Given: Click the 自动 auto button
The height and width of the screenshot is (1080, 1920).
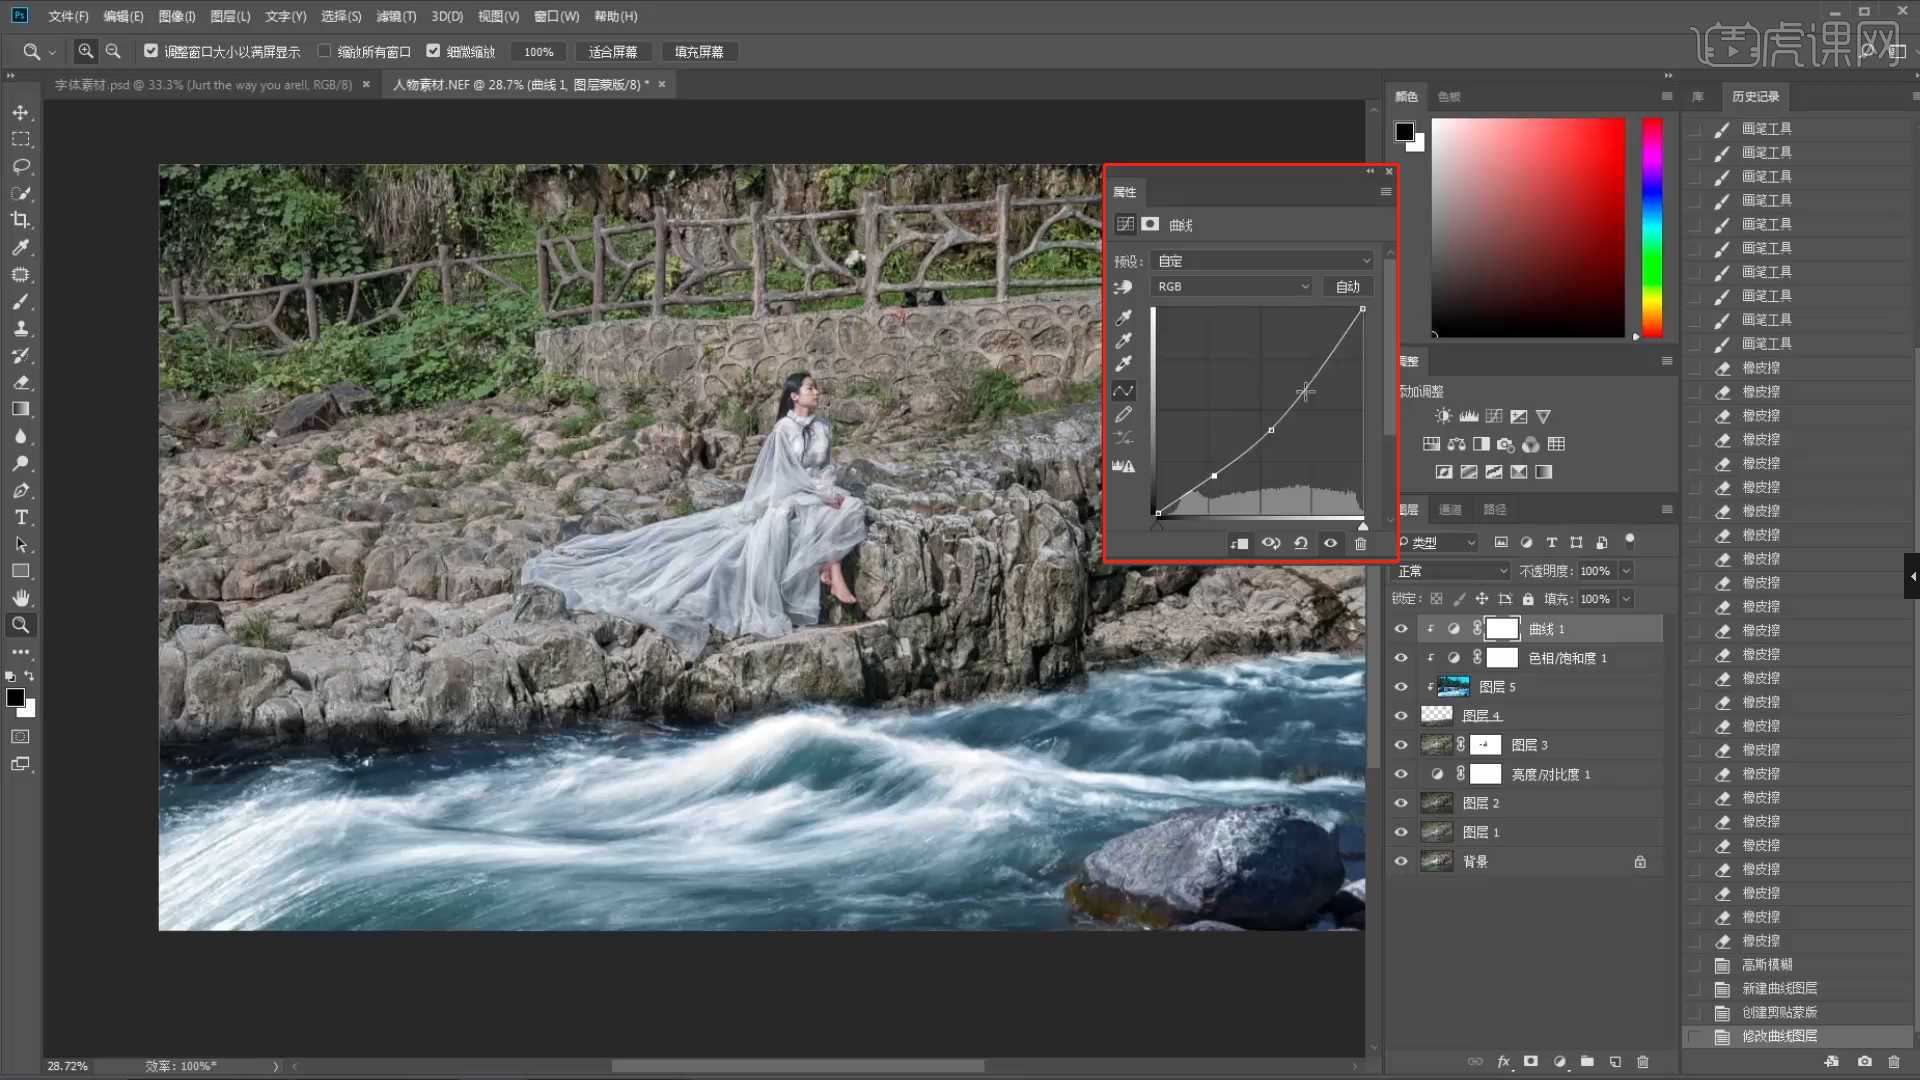Looking at the screenshot, I should click(1347, 287).
